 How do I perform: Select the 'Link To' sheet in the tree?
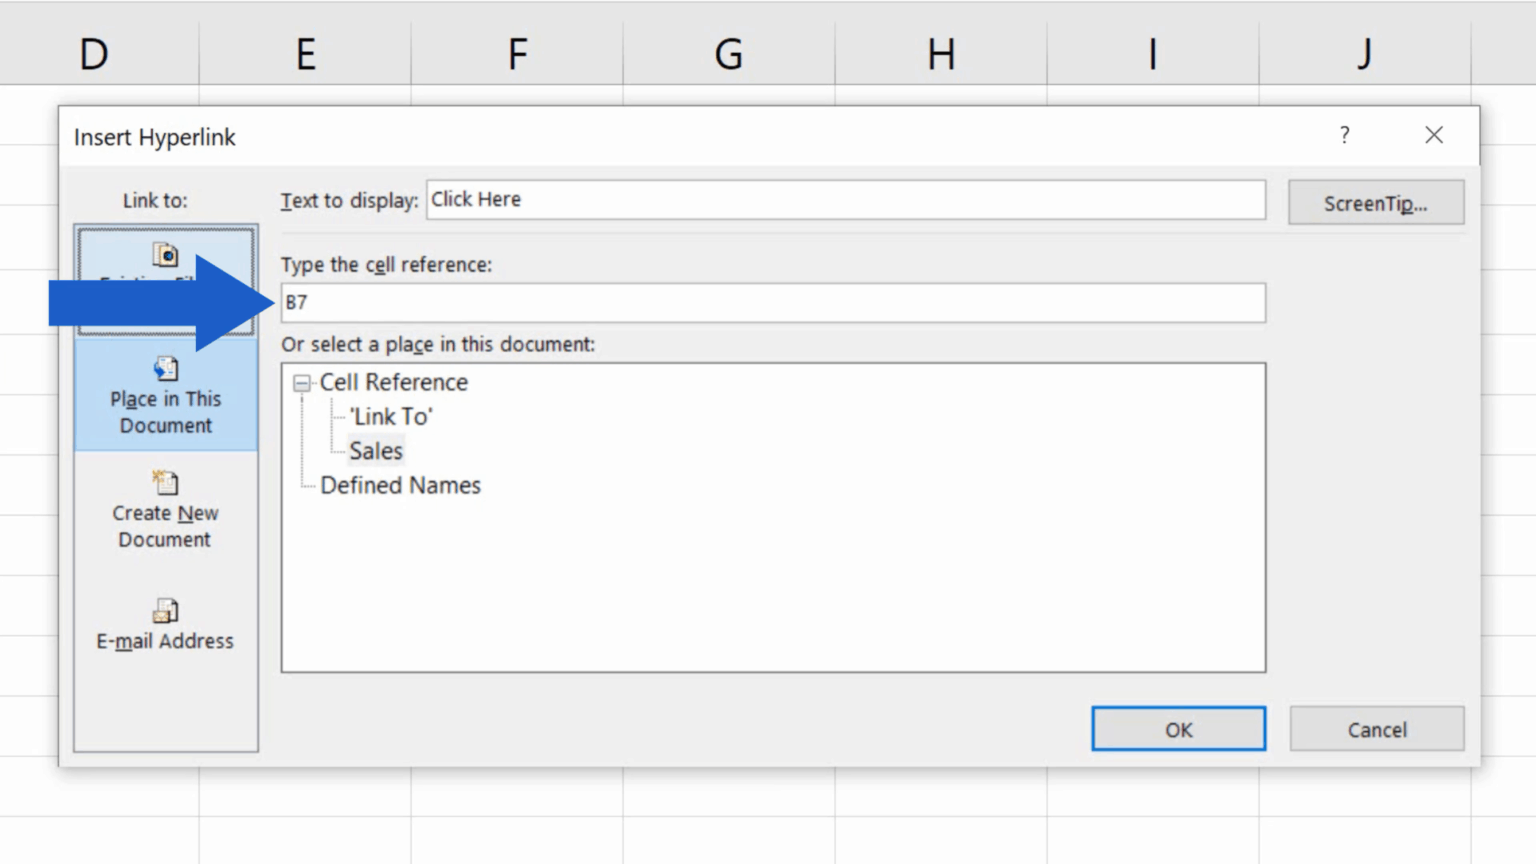point(390,416)
